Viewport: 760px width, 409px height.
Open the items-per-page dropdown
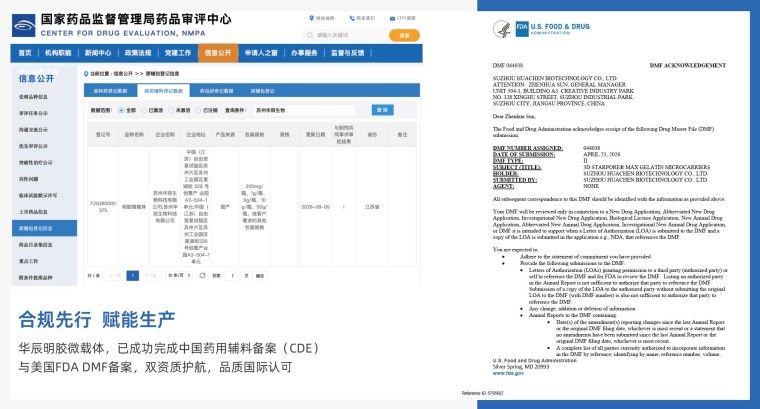pyautogui.click(x=178, y=275)
